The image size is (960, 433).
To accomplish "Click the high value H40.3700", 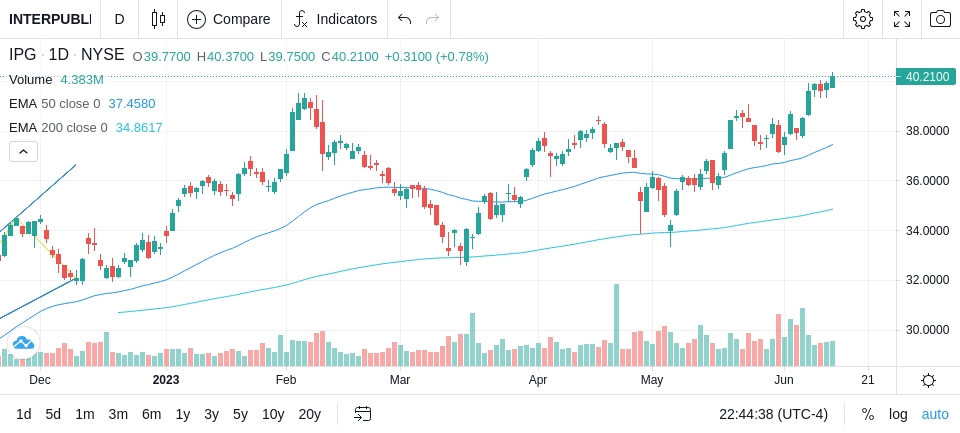I will point(225,57).
